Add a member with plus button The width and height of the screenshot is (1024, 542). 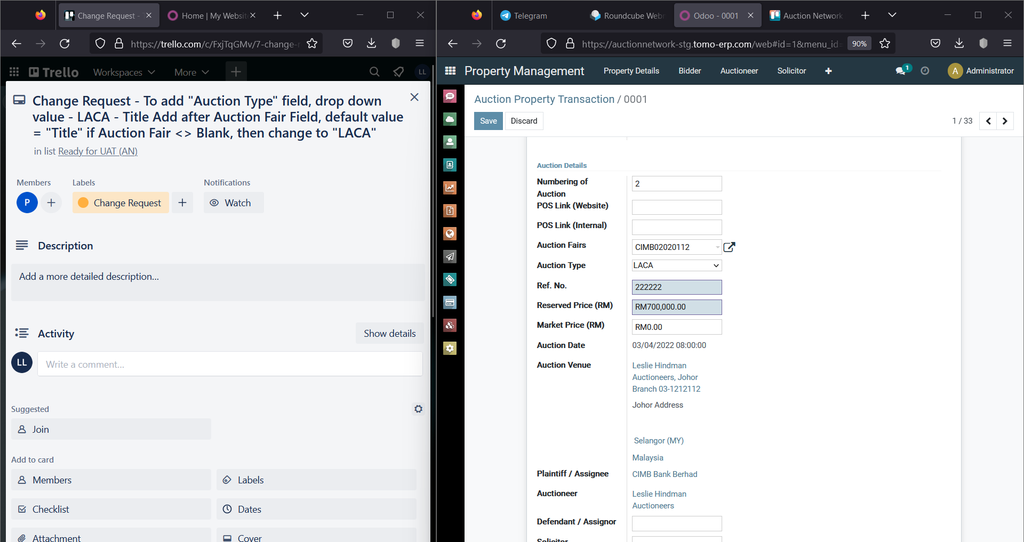pos(51,202)
